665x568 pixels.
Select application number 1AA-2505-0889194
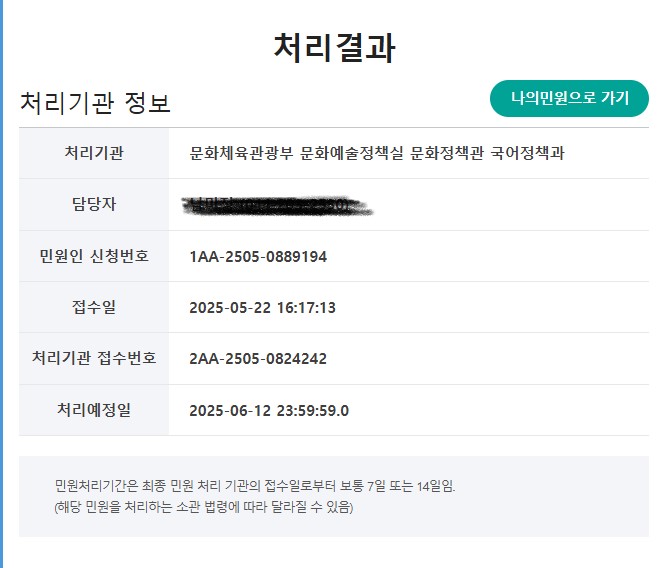(x=258, y=257)
